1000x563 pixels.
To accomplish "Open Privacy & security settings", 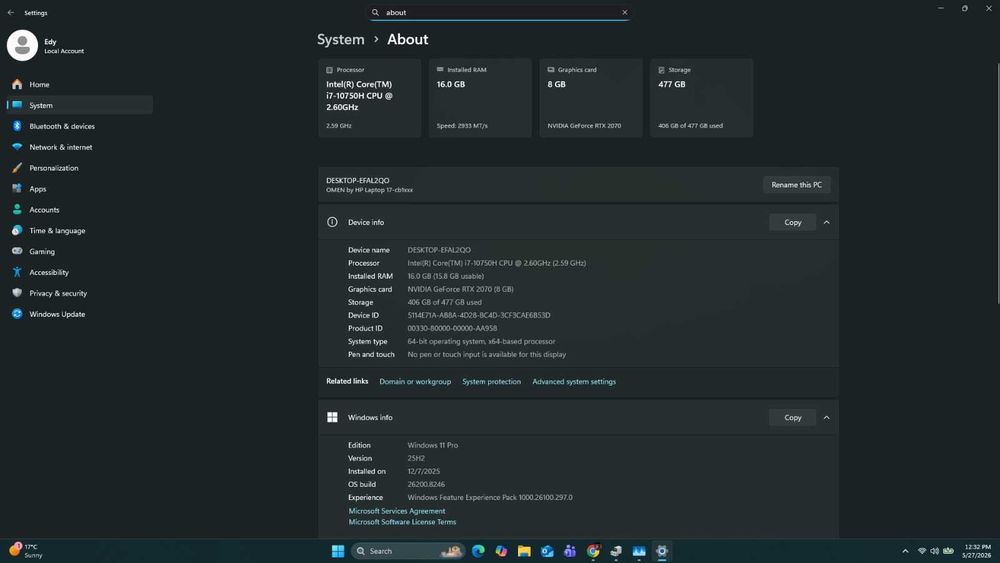I will coord(80,293).
